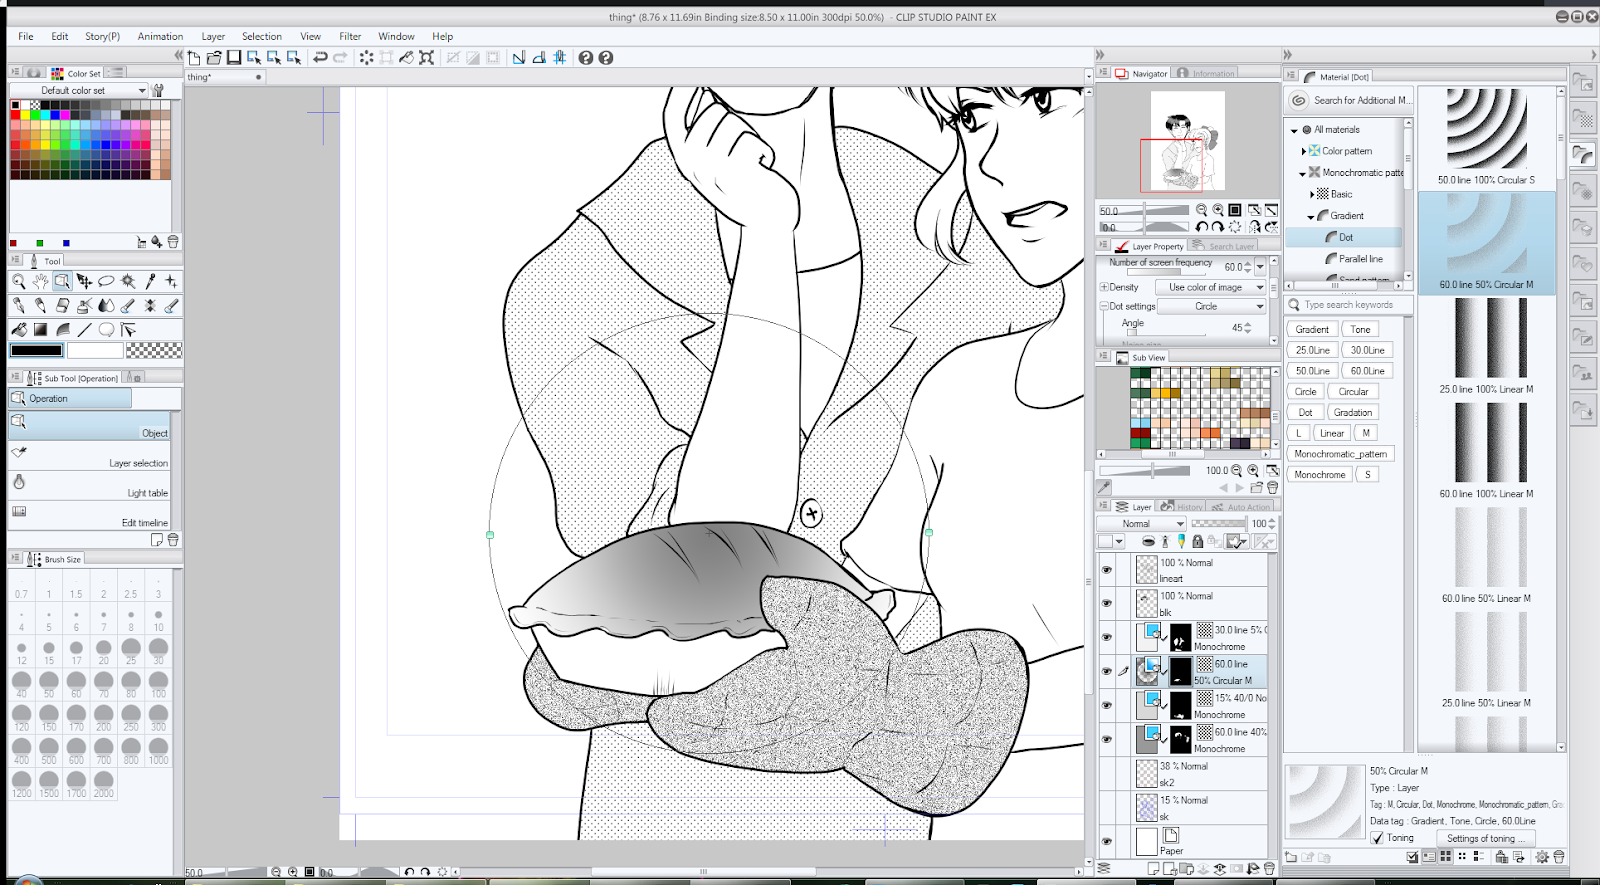Delete material with the trash icon
Viewport: 1600px width, 885px height.
click(1559, 857)
